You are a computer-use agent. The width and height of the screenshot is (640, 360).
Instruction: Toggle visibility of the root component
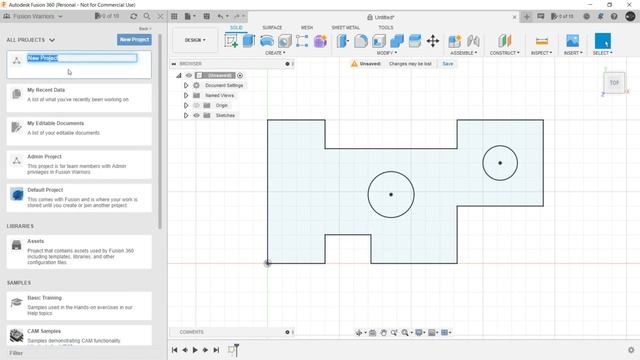click(x=189, y=76)
